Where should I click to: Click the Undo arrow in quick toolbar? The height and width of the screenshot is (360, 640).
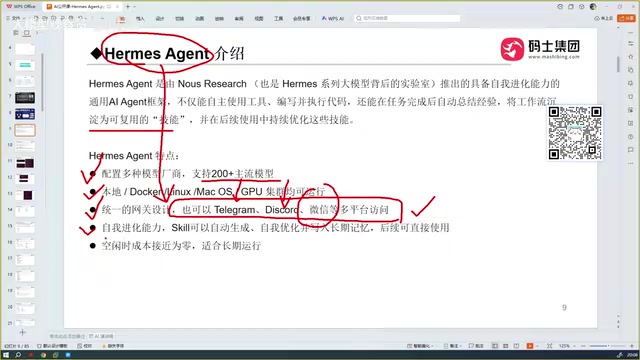[x=81, y=18]
